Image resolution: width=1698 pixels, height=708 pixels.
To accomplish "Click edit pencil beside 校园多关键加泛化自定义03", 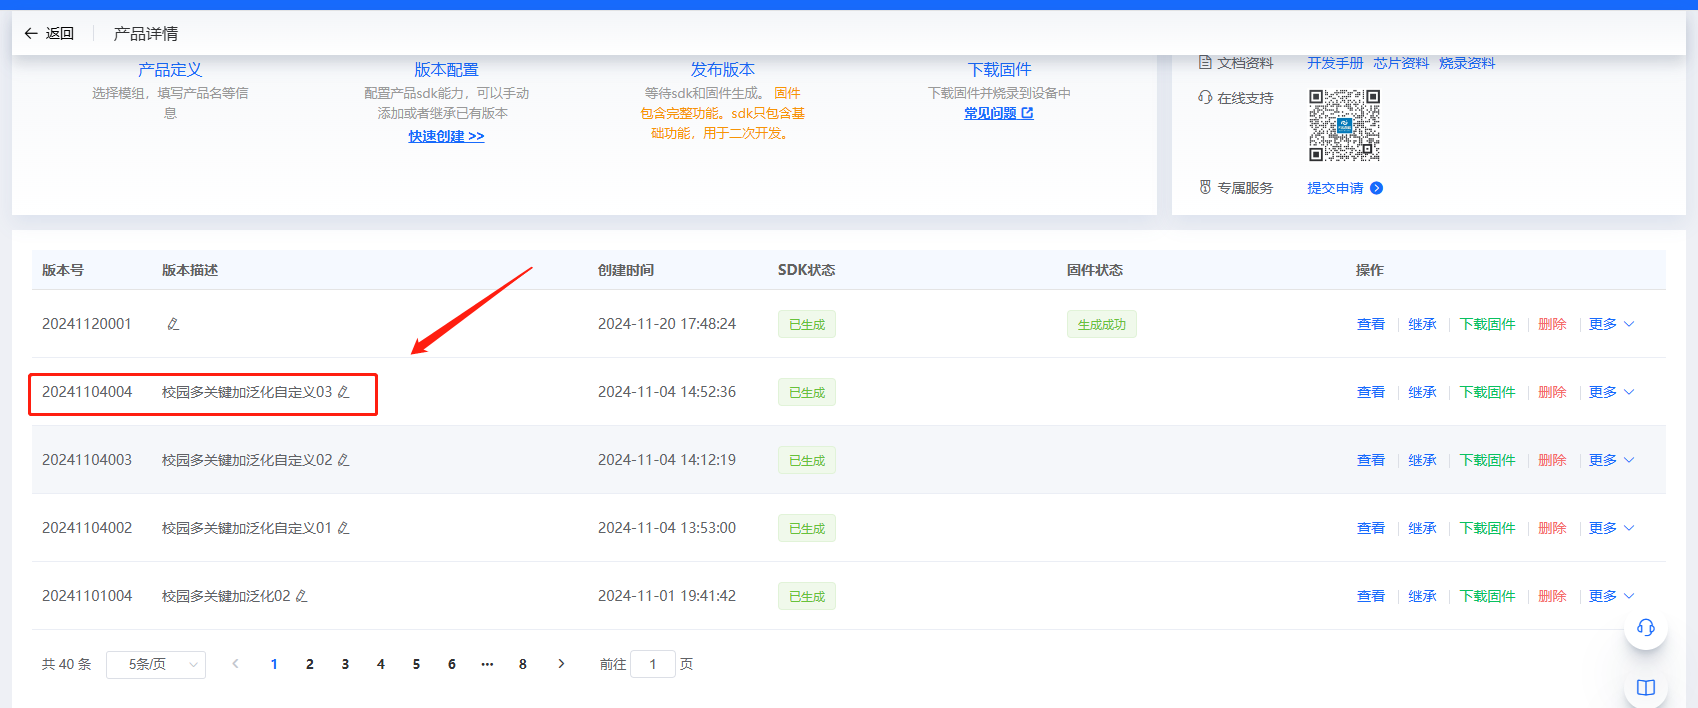I will 344,392.
